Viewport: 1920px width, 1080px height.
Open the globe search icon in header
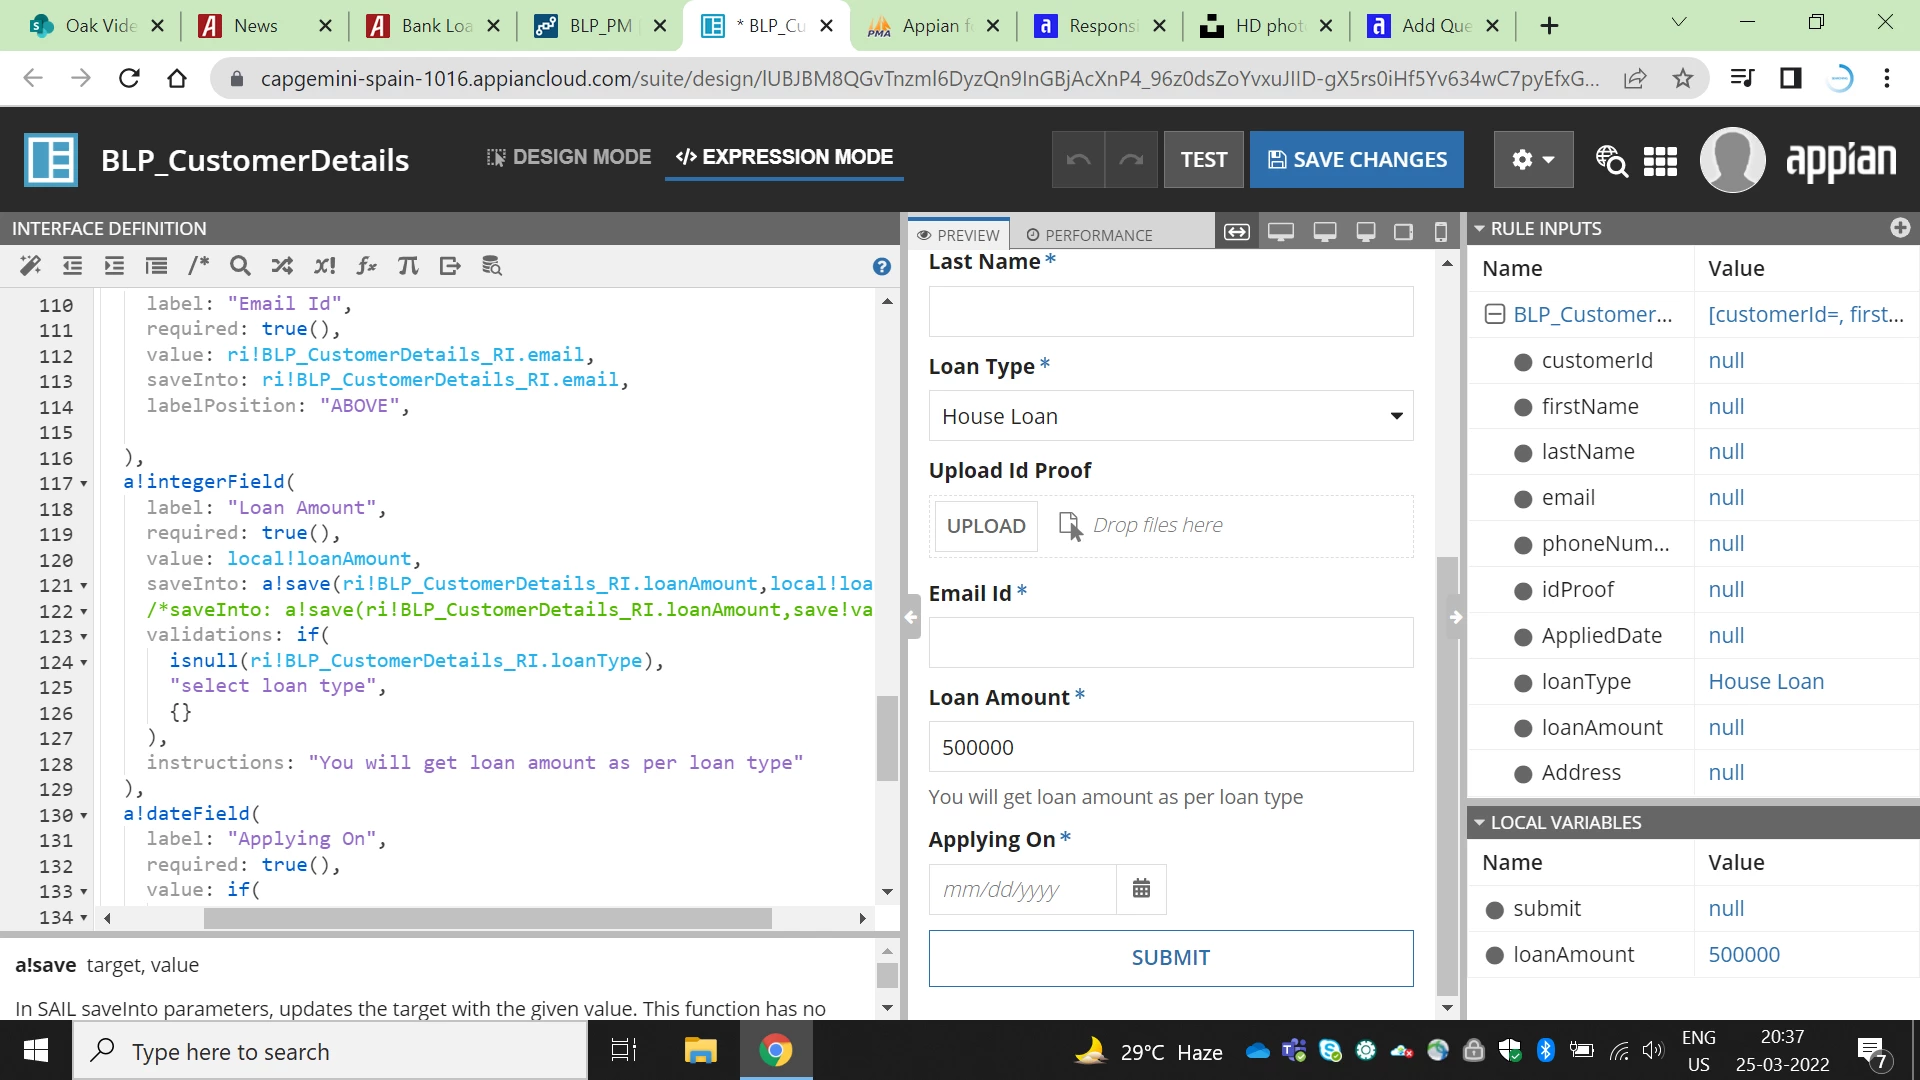pos(1611,160)
